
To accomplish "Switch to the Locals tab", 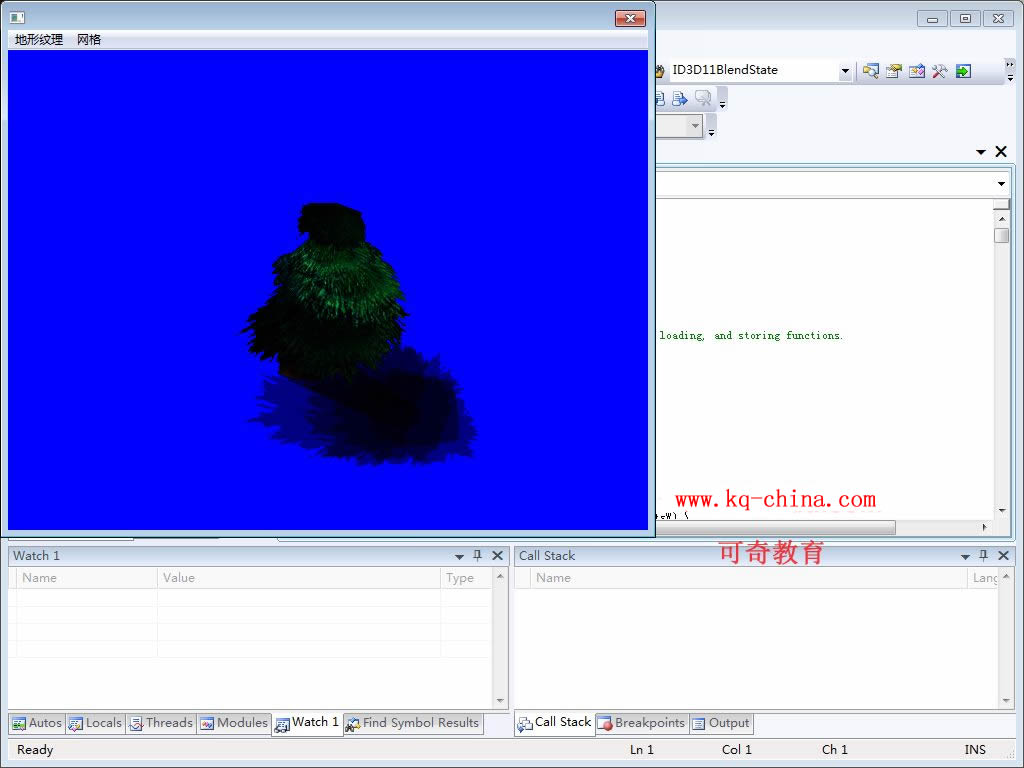I will coord(96,723).
